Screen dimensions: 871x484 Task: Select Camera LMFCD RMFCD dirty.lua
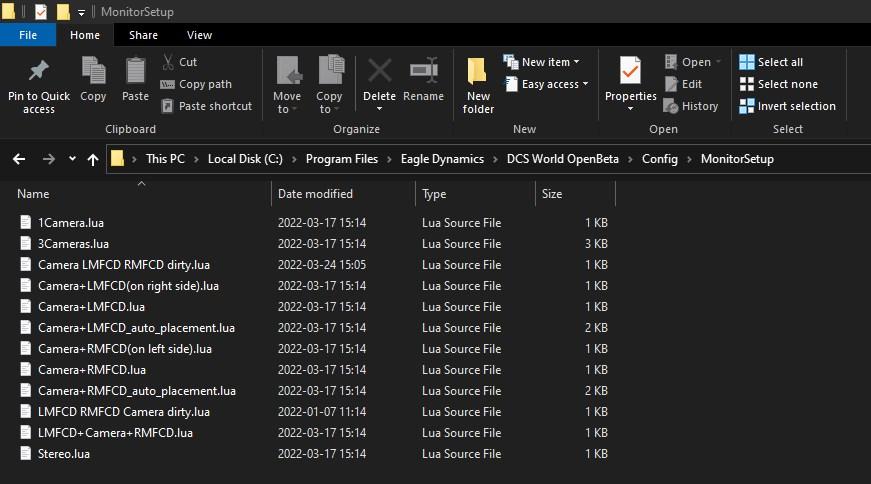click(x=124, y=265)
